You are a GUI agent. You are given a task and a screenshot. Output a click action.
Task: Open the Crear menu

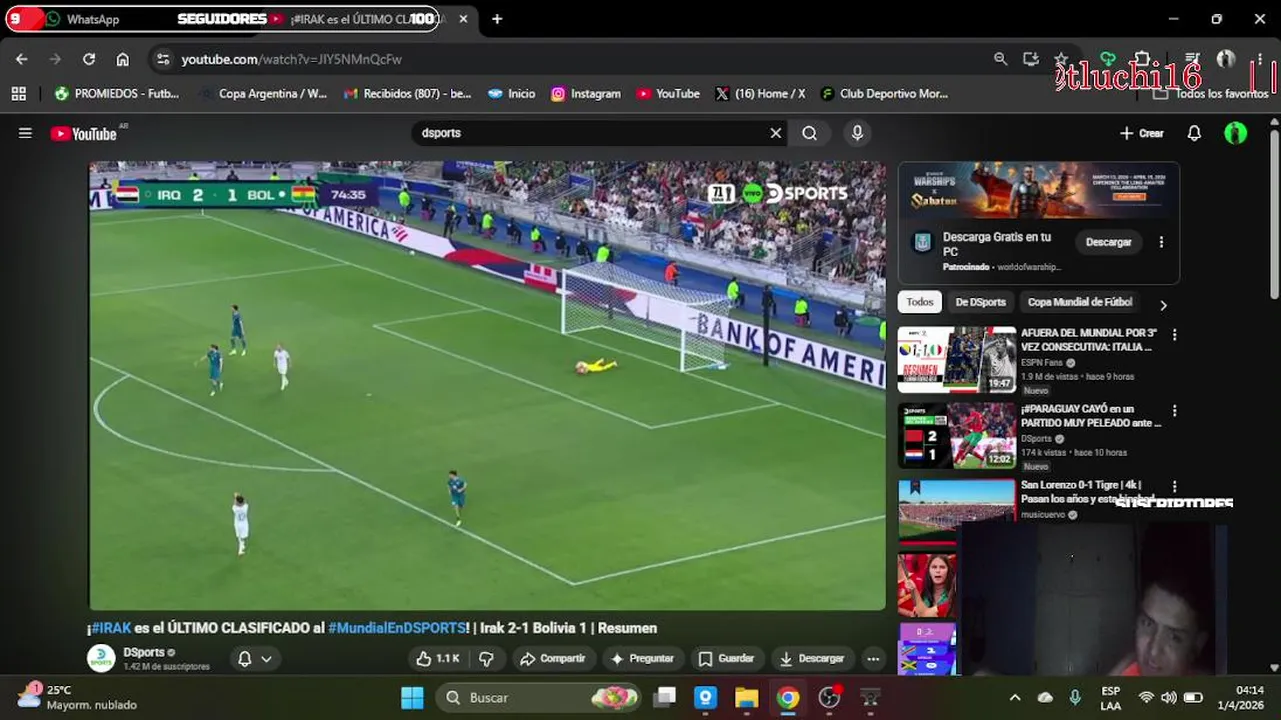point(1141,133)
